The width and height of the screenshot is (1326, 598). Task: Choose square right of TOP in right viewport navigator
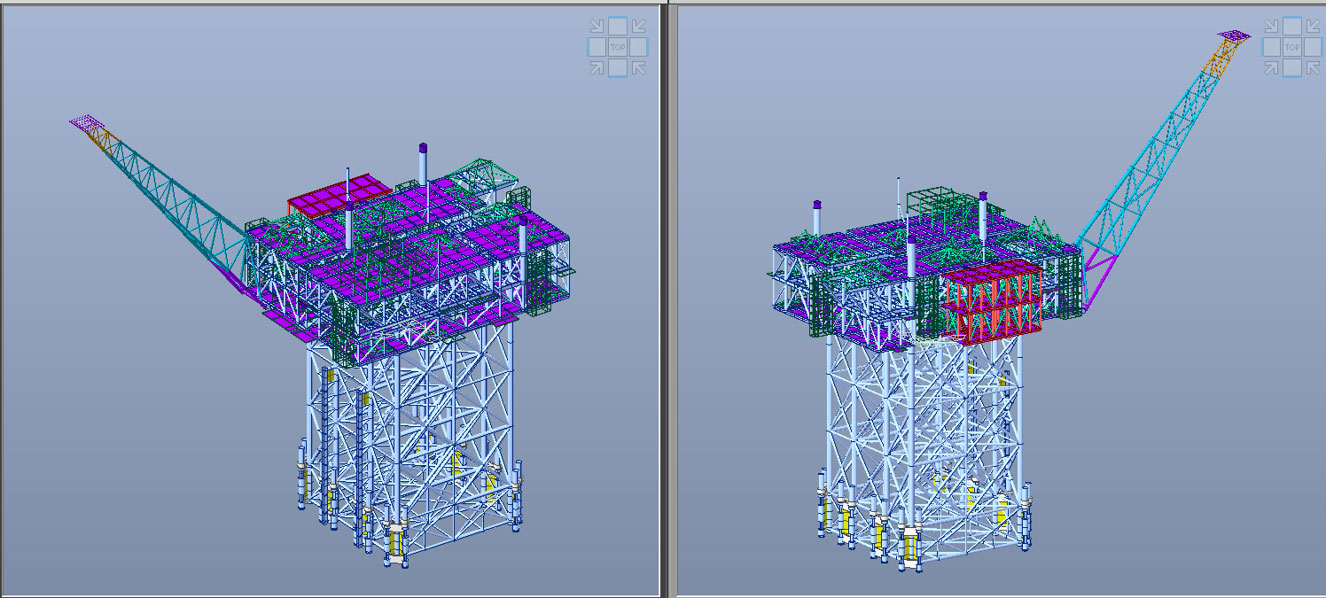point(1313,47)
